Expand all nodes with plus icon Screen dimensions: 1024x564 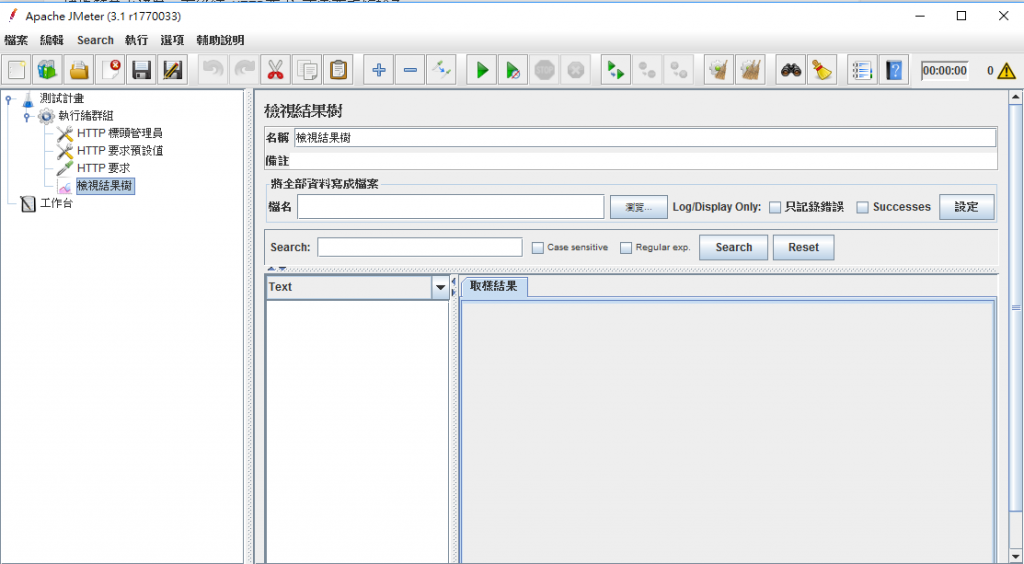[x=378, y=70]
